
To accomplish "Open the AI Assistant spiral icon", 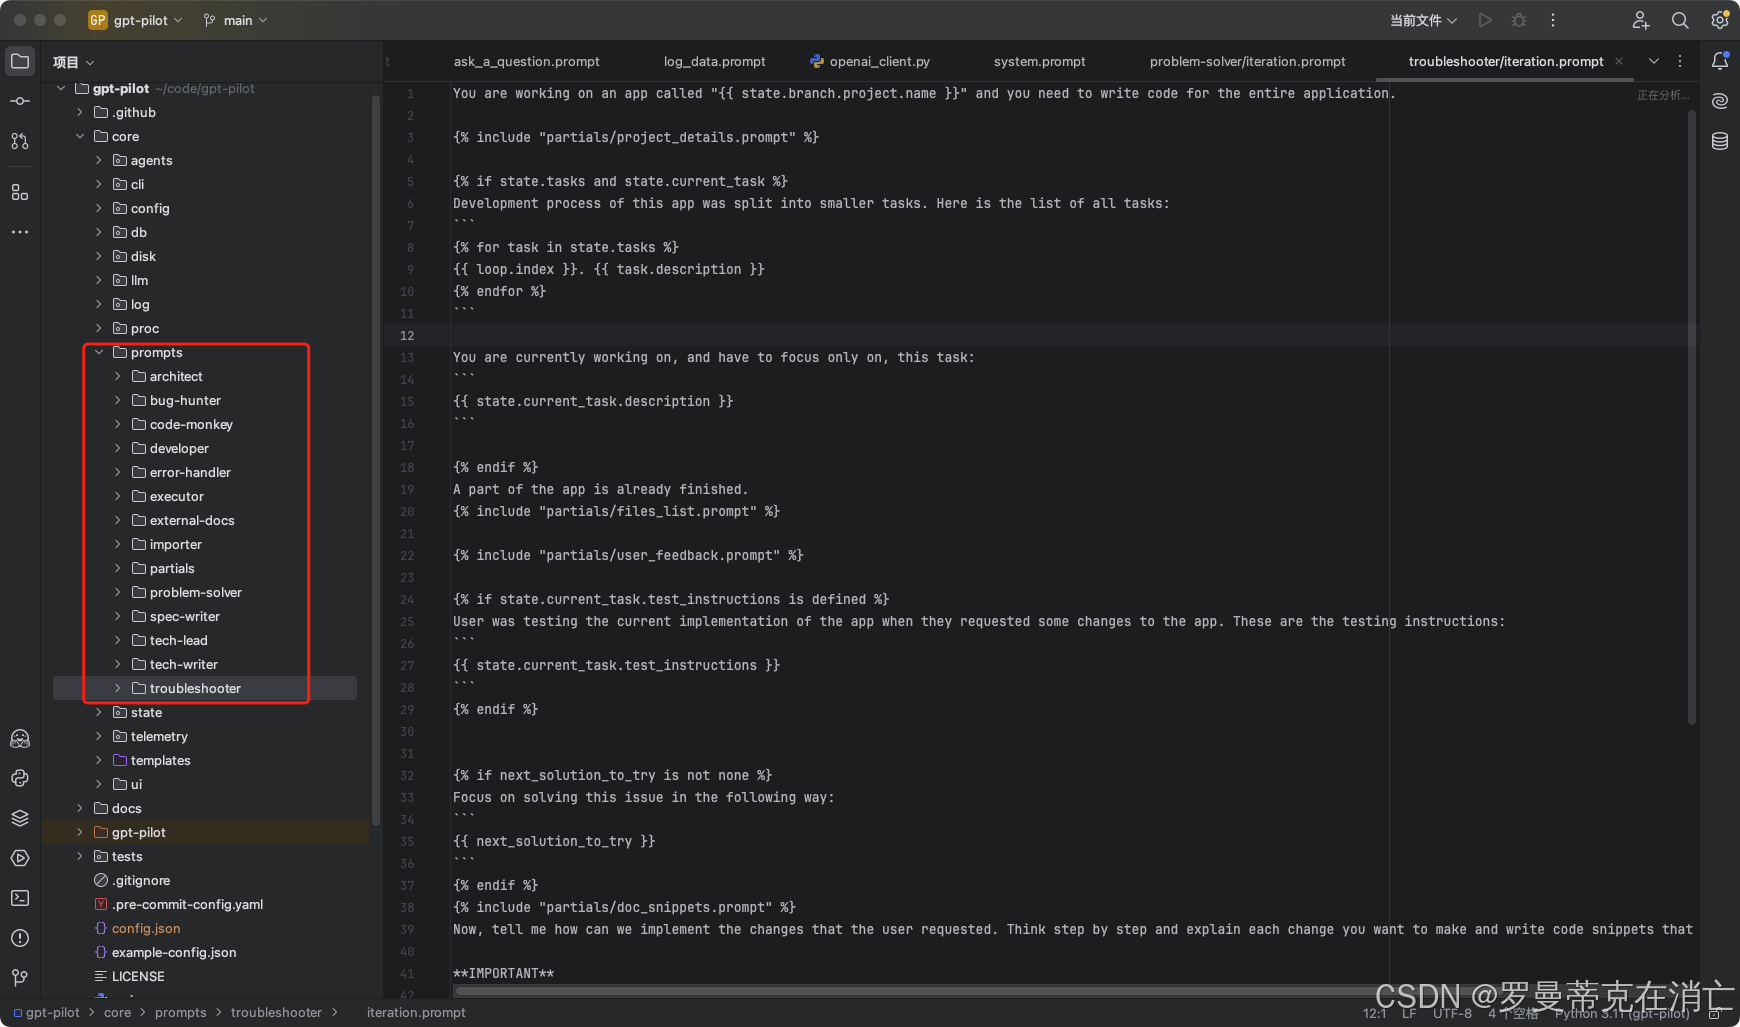I will point(1720,101).
